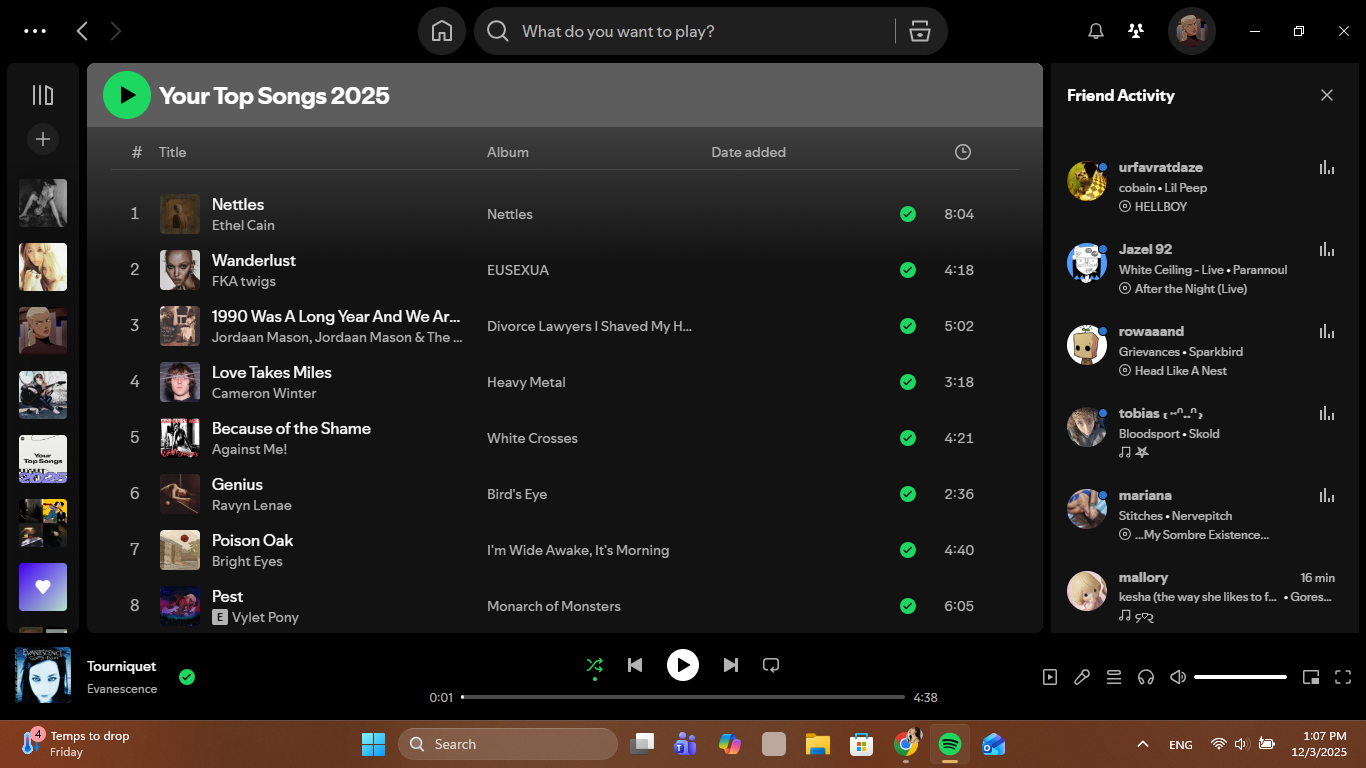Open Liked Songs heart tile in sidebar

43,587
